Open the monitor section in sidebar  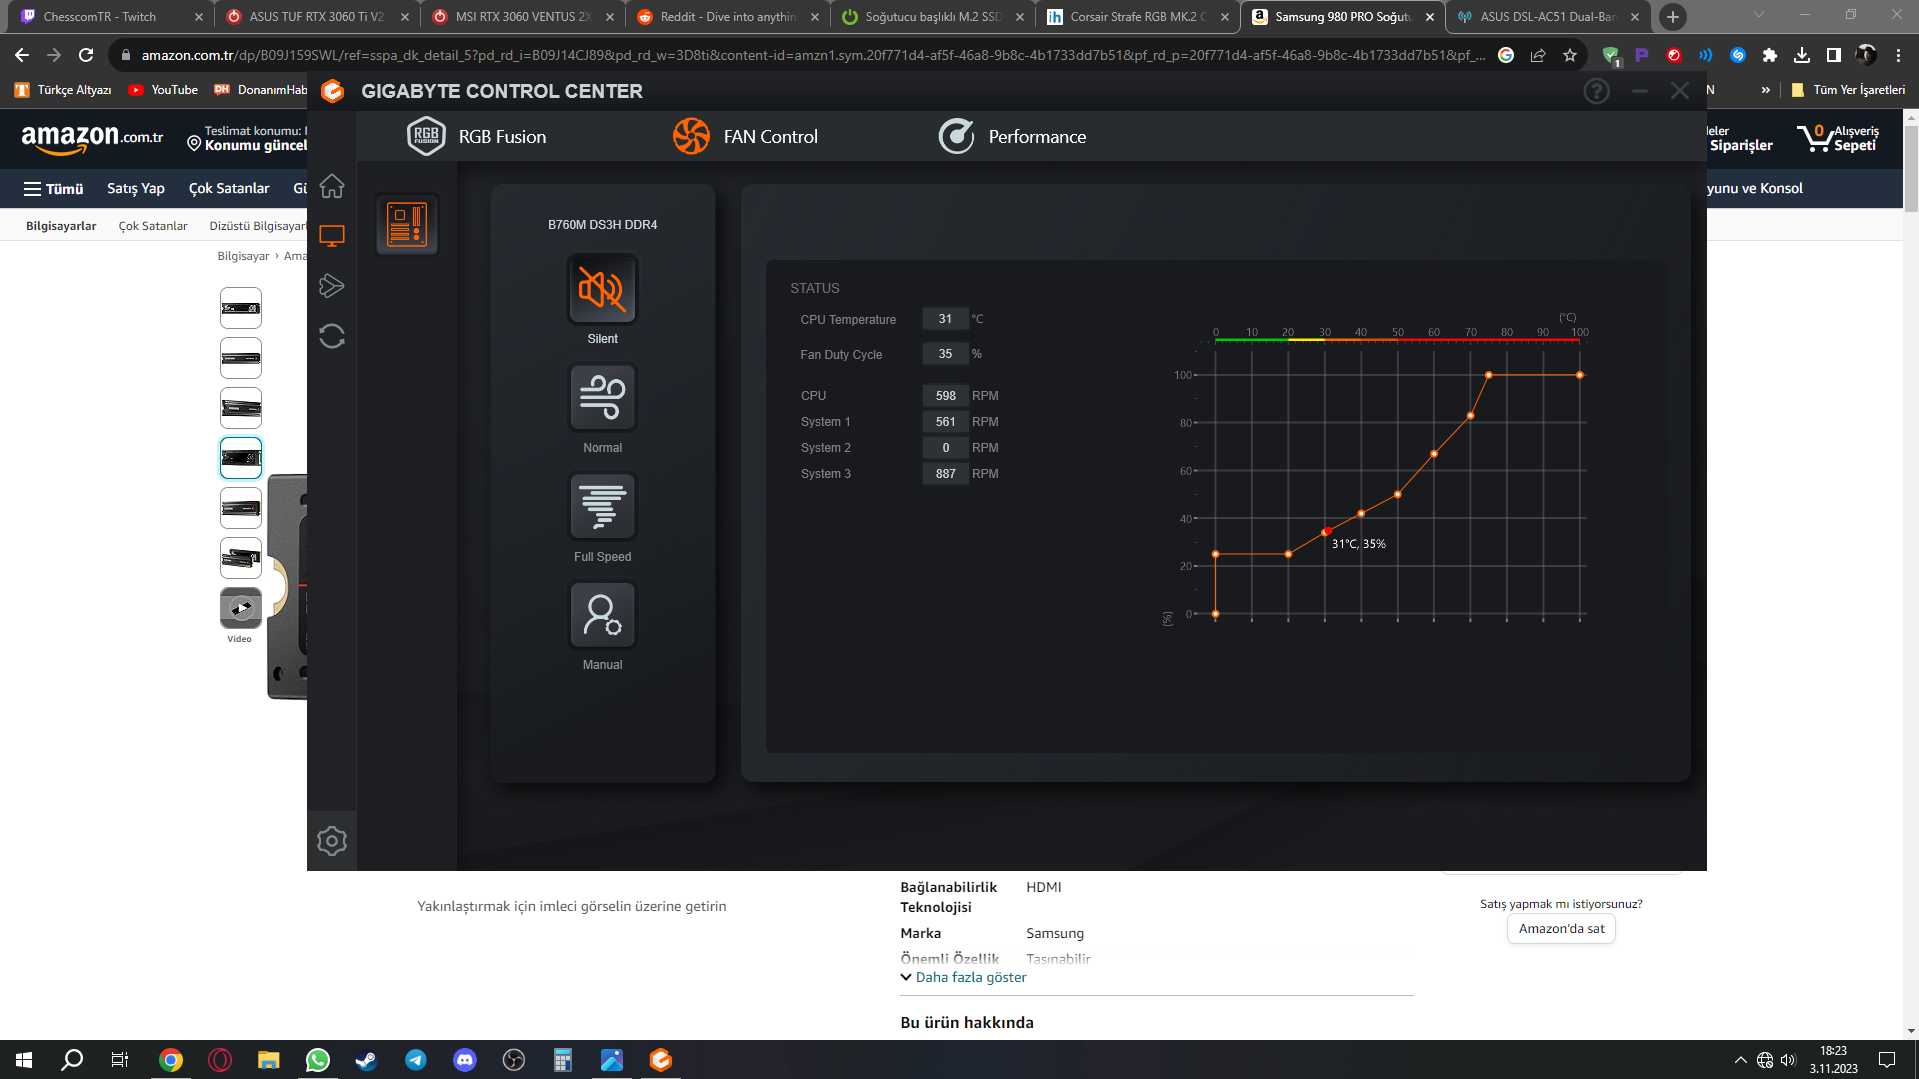[x=332, y=236]
